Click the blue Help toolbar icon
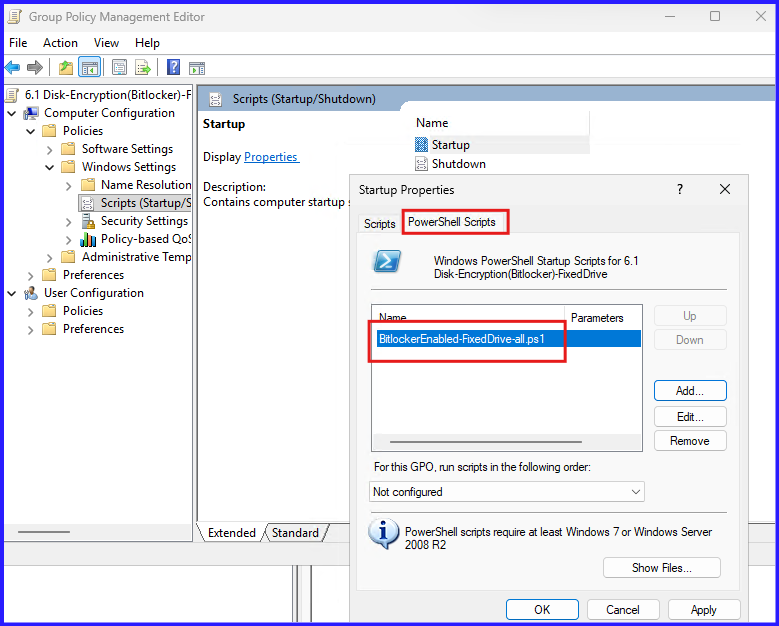Screen dimensions: 779x626 click(173, 68)
